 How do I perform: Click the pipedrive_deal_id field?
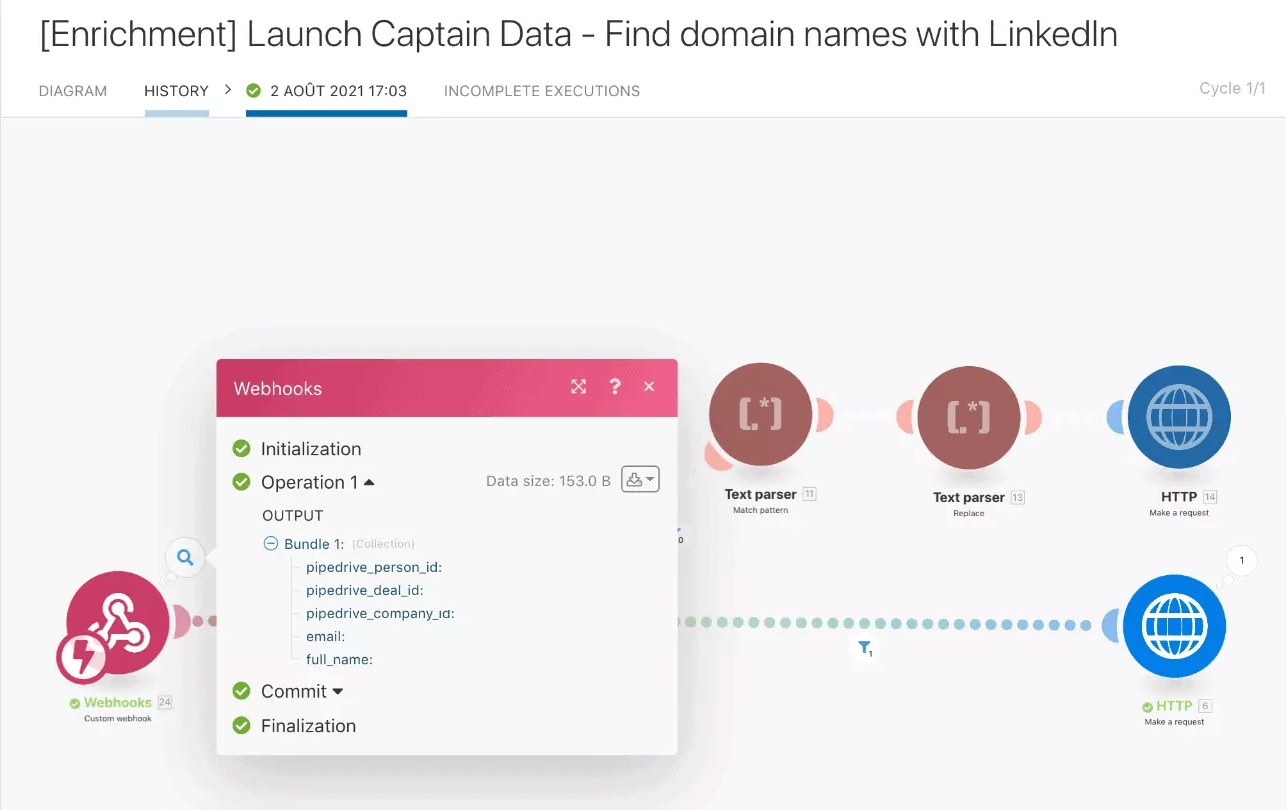365,590
